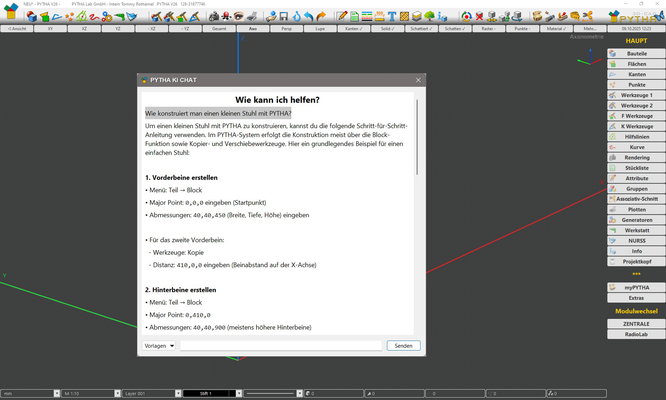
Task: Click the Lupe zoom button
Action: [x=320, y=29]
